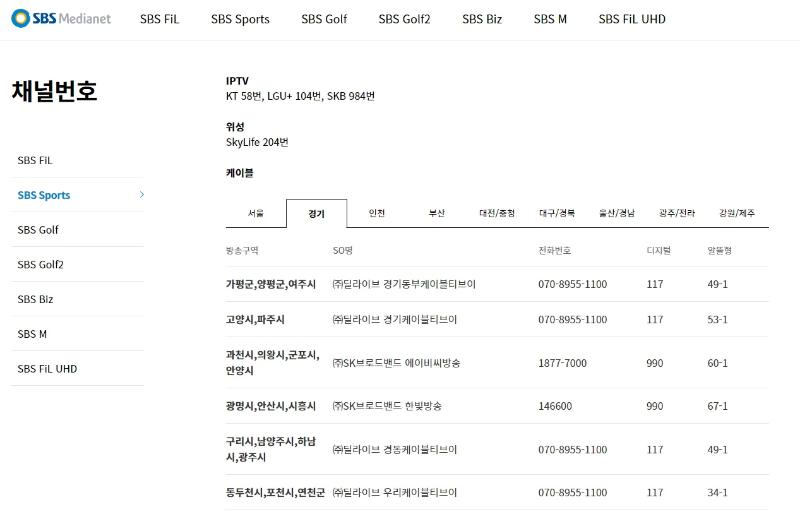The height and width of the screenshot is (511, 800).
Task: Open SBS M in top navigation bar
Action: point(550,19)
